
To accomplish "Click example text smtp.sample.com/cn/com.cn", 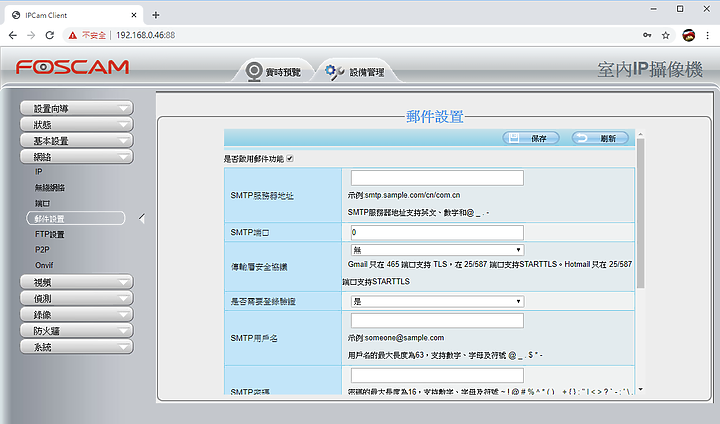I will coord(412,195).
